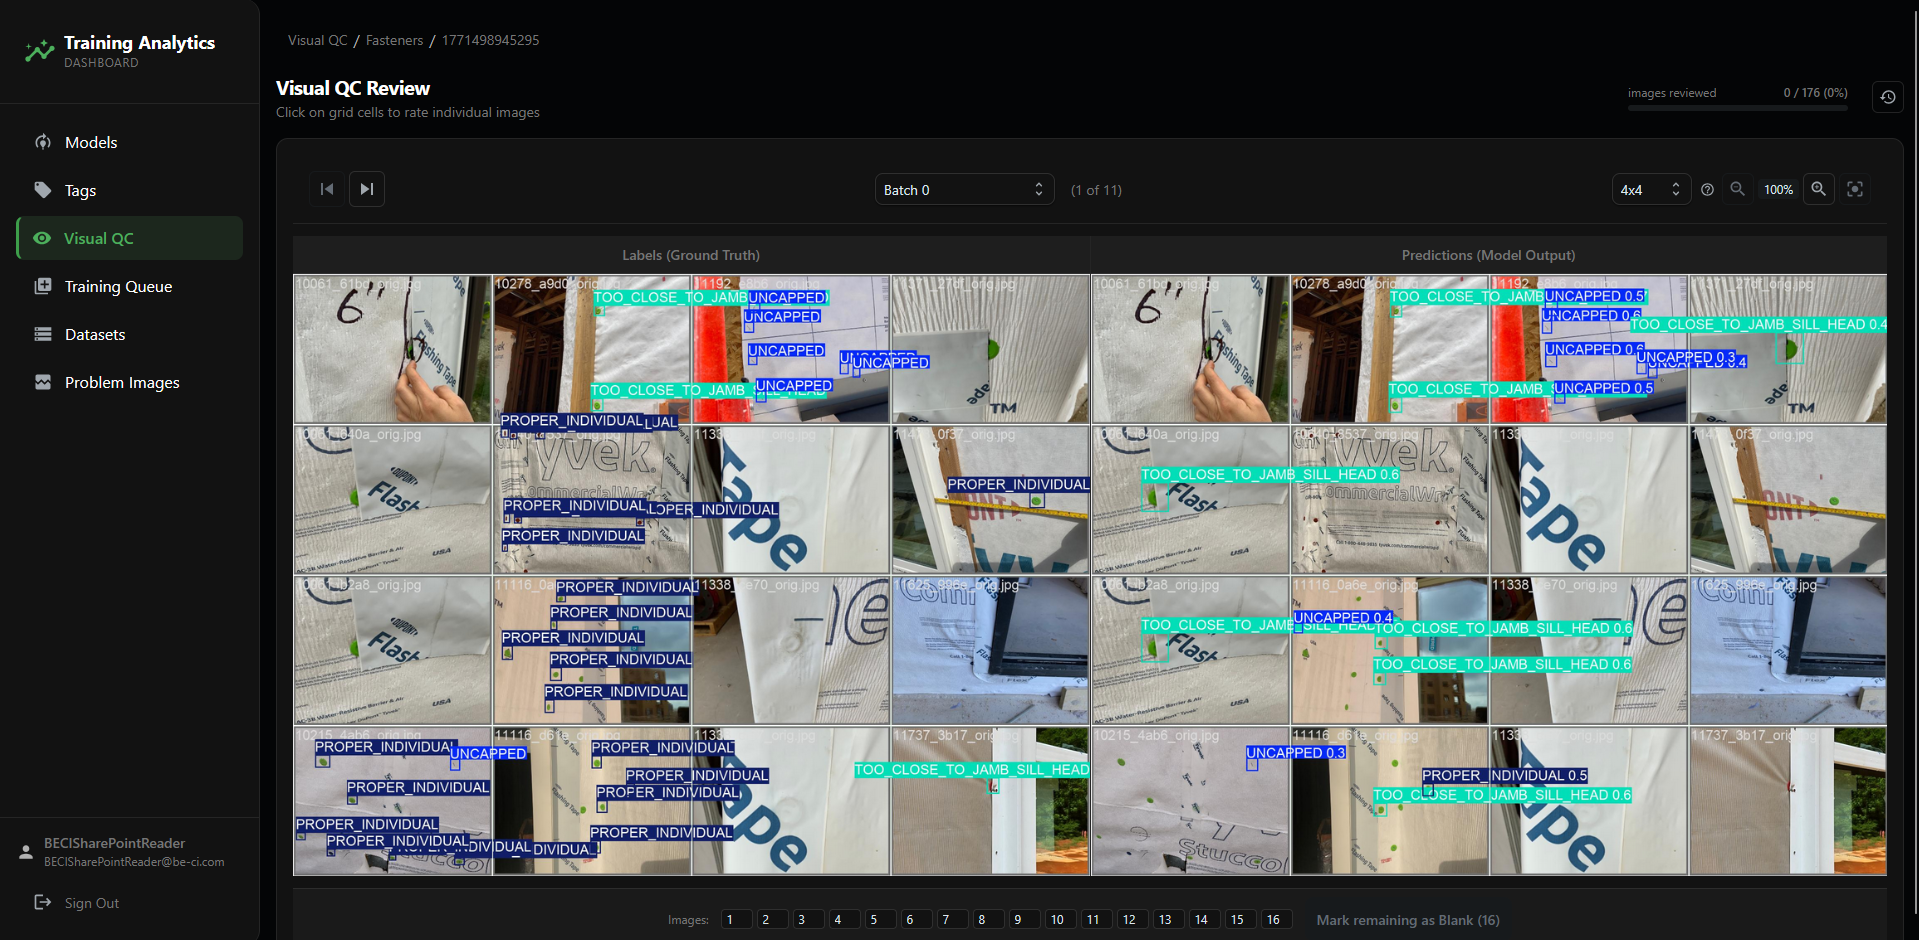Click the Labels (Ground Truth) header
The width and height of the screenshot is (1919, 940).
691,255
